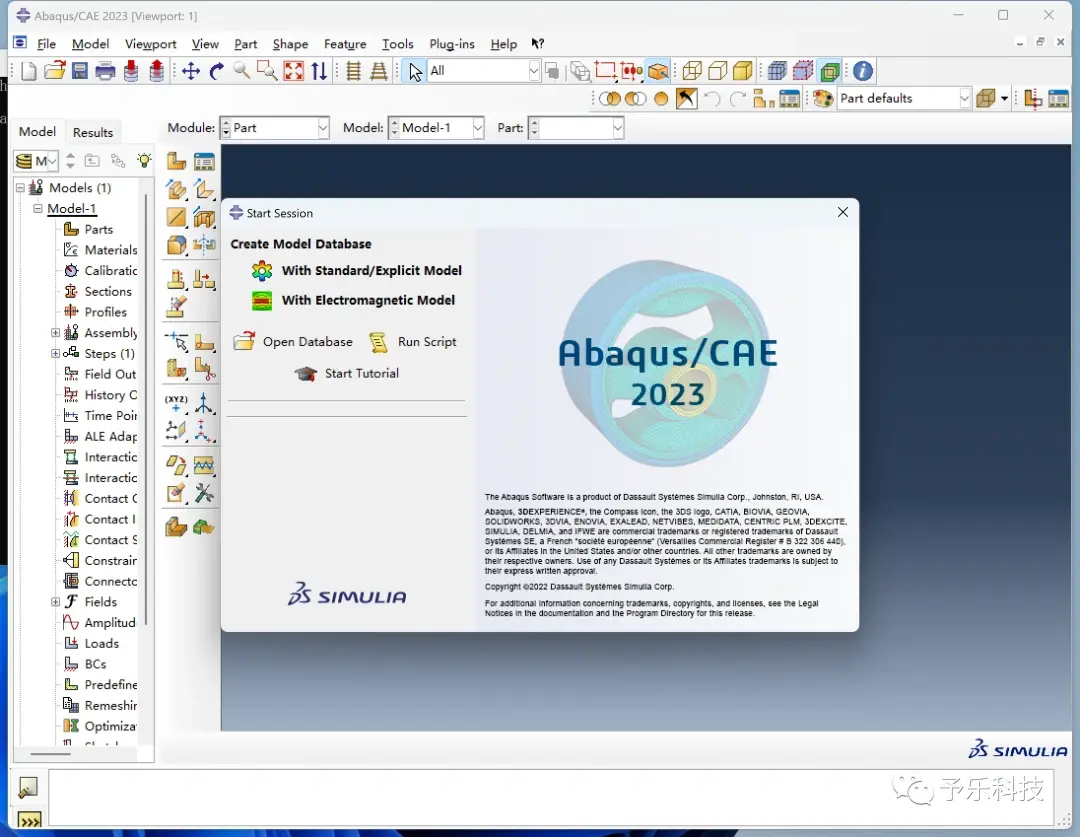This screenshot has height=837, width=1080.
Task: Toggle the wireframe render style icon
Action: [x=692, y=71]
